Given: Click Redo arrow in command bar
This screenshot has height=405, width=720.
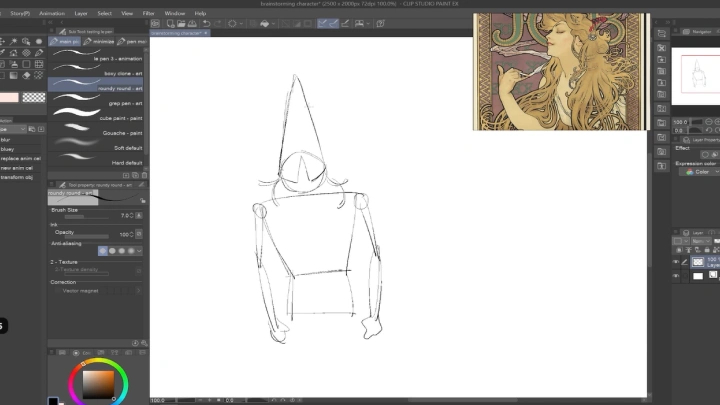Looking at the screenshot, I should coord(218,23).
